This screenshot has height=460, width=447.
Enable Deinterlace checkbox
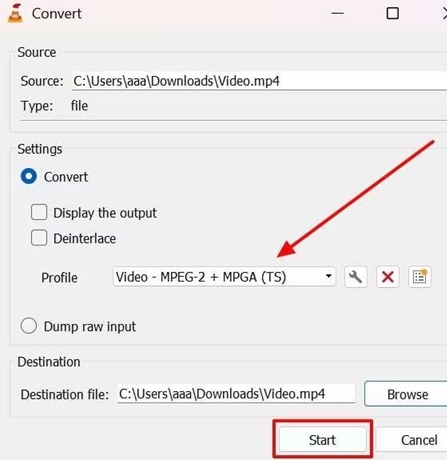point(39,238)
